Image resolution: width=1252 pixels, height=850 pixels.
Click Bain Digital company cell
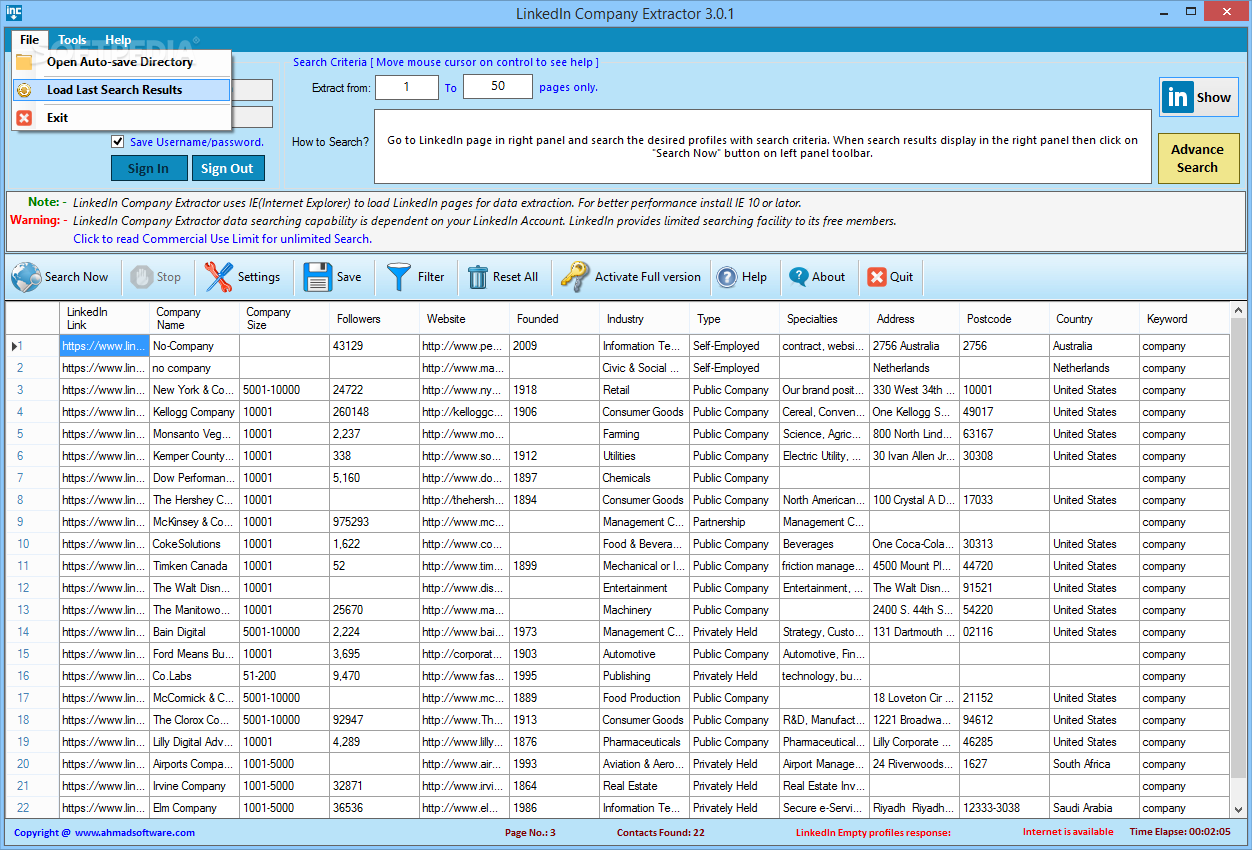coord(195,632)
